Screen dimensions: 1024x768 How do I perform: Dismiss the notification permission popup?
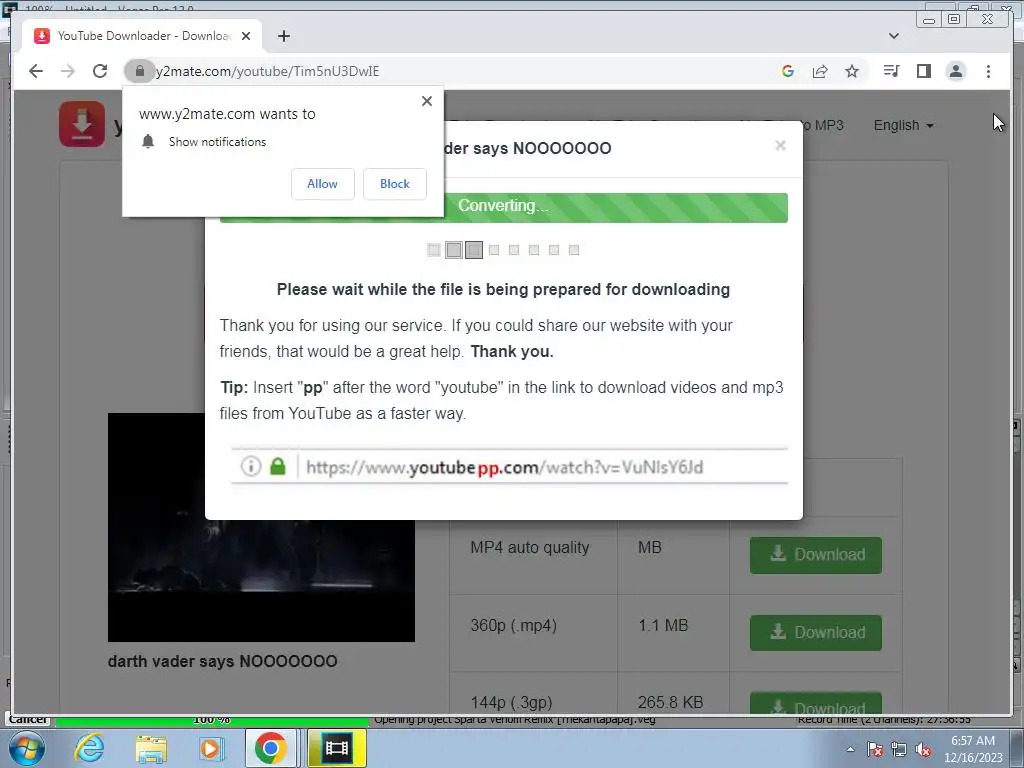pos(426,101)
